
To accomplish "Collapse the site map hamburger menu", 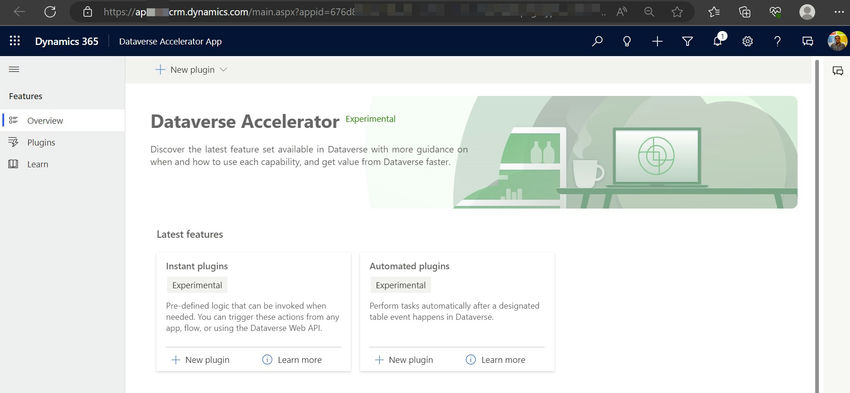I will tap(14, 69).
